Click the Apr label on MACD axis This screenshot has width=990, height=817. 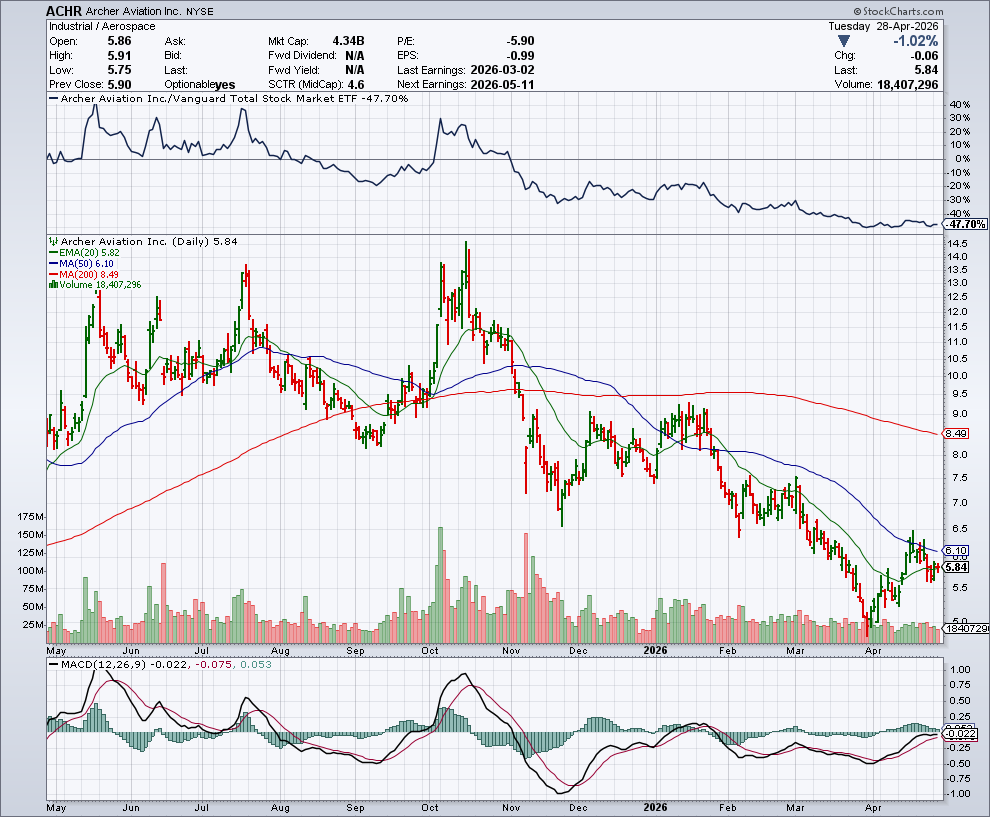click(873, 808)
